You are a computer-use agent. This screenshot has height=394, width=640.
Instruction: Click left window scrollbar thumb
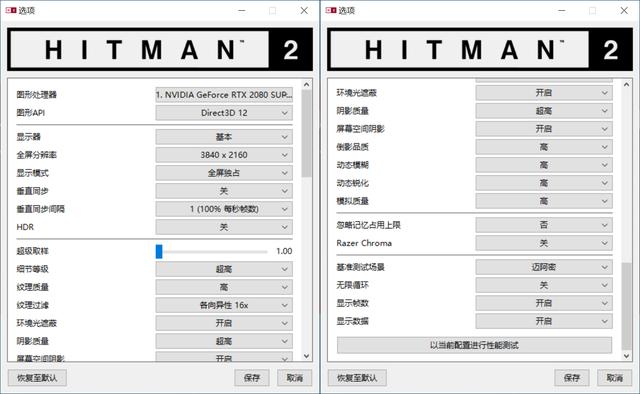coord(307,134)
